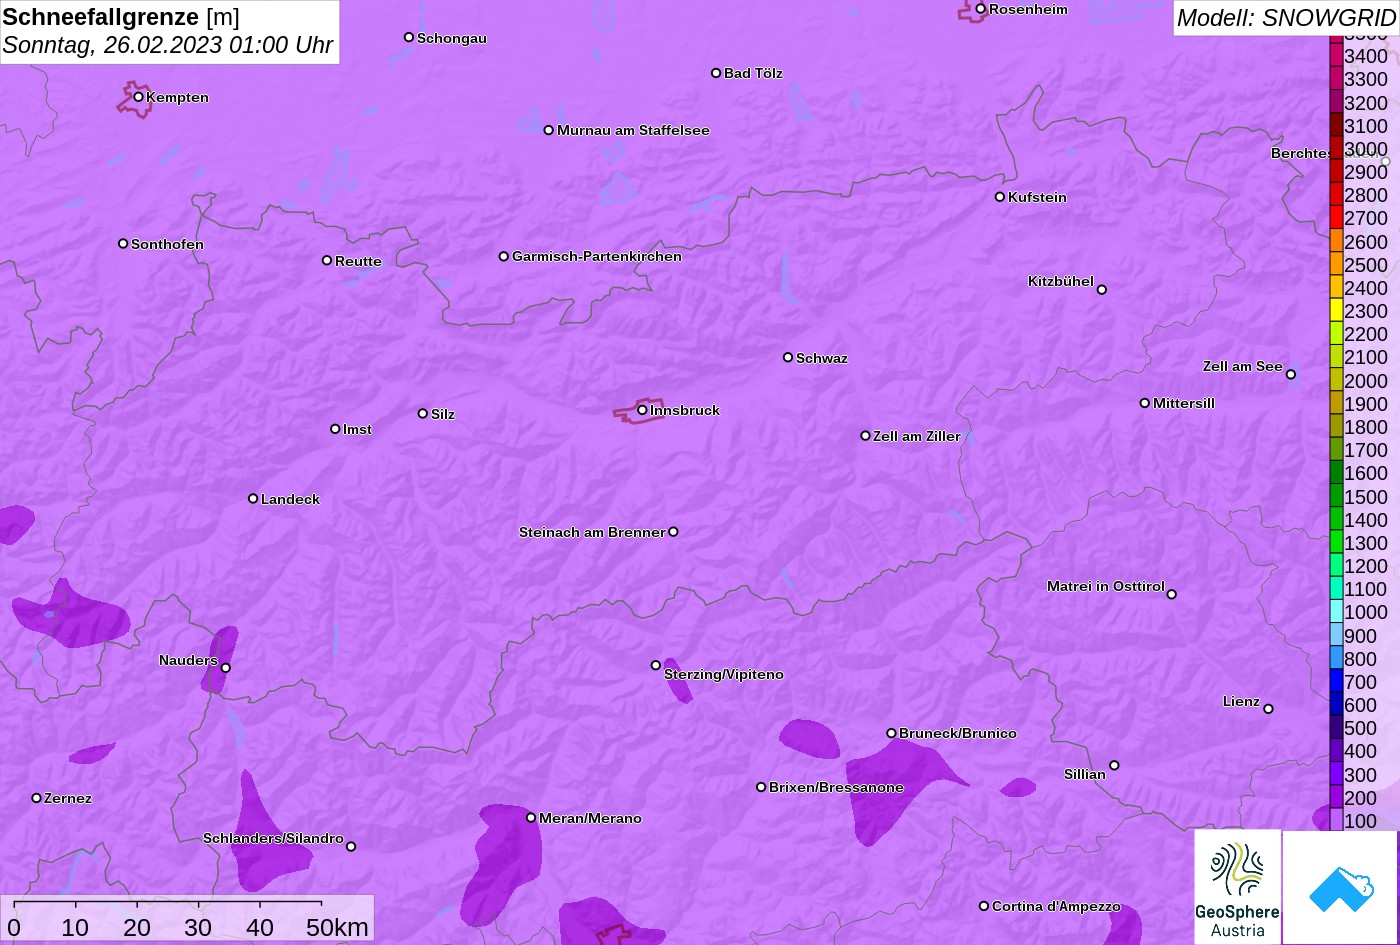1400x945 pixels.
Task: Click the 30 tick on scale bar
Action: pyautogui.click(x=198, y=928)
